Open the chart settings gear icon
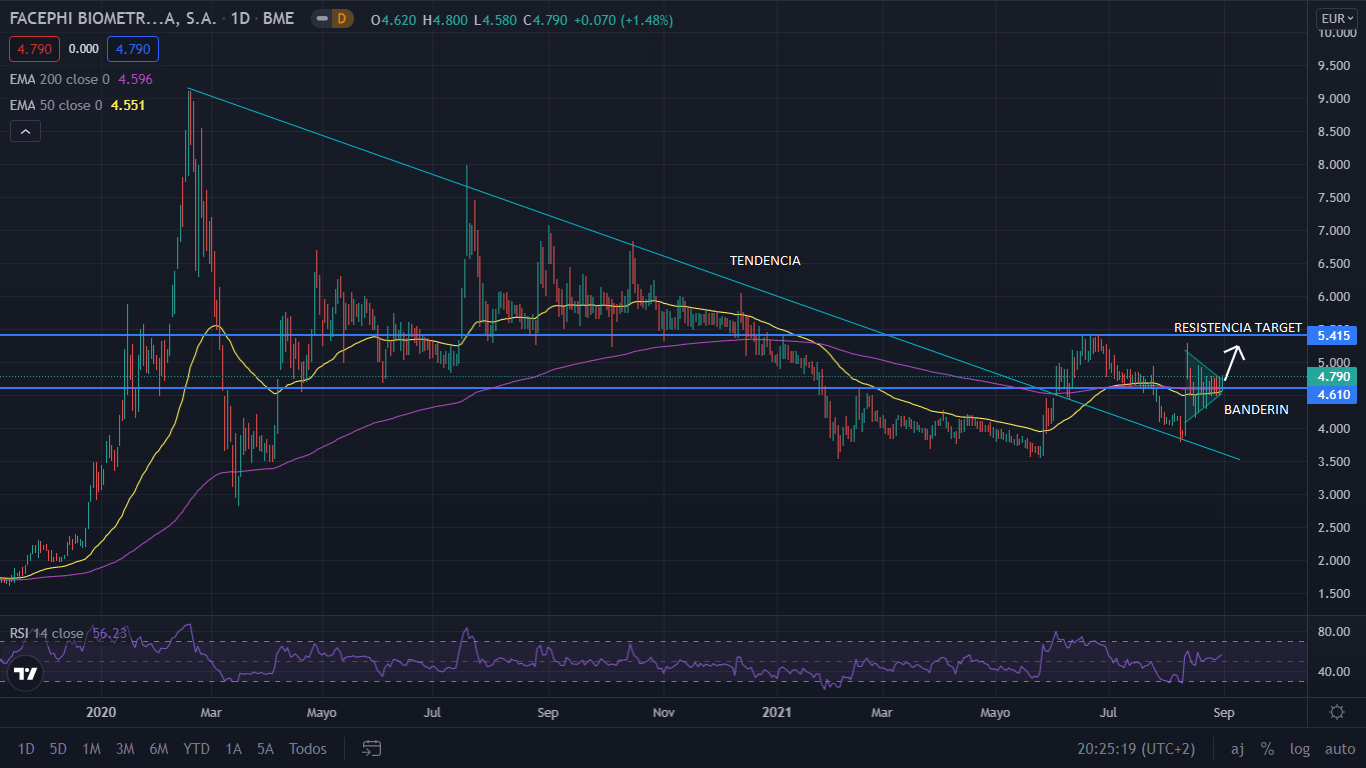 (x=1336, y=712)
